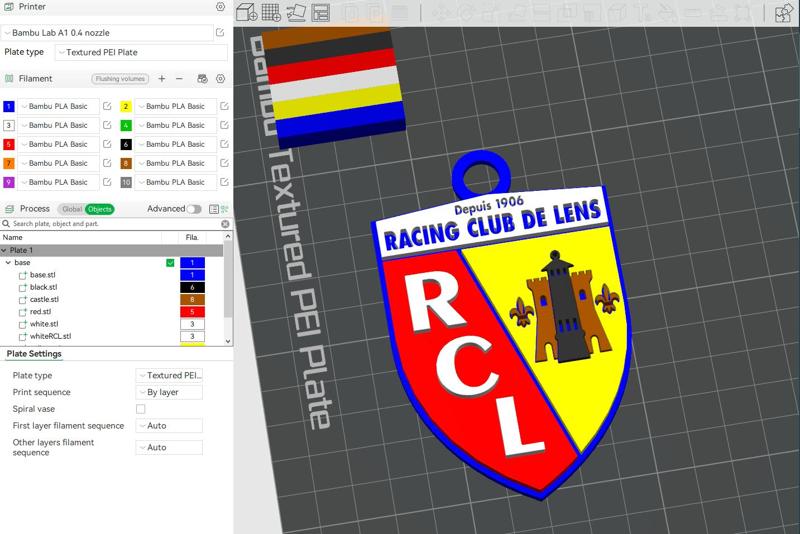
Task: Select base.stl part in object list
Action: [x=43, y=275]
